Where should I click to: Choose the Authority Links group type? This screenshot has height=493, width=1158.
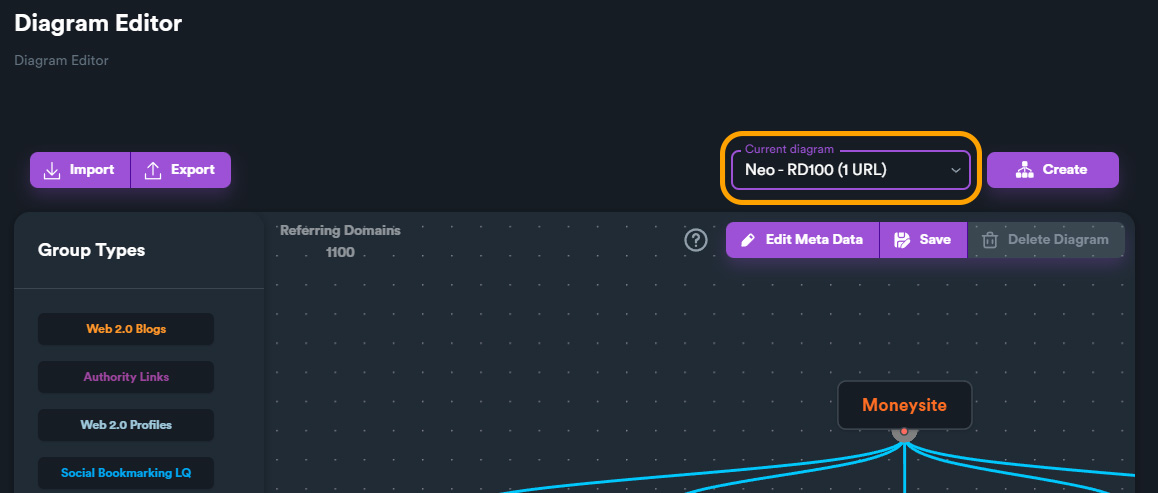(126, 377)
